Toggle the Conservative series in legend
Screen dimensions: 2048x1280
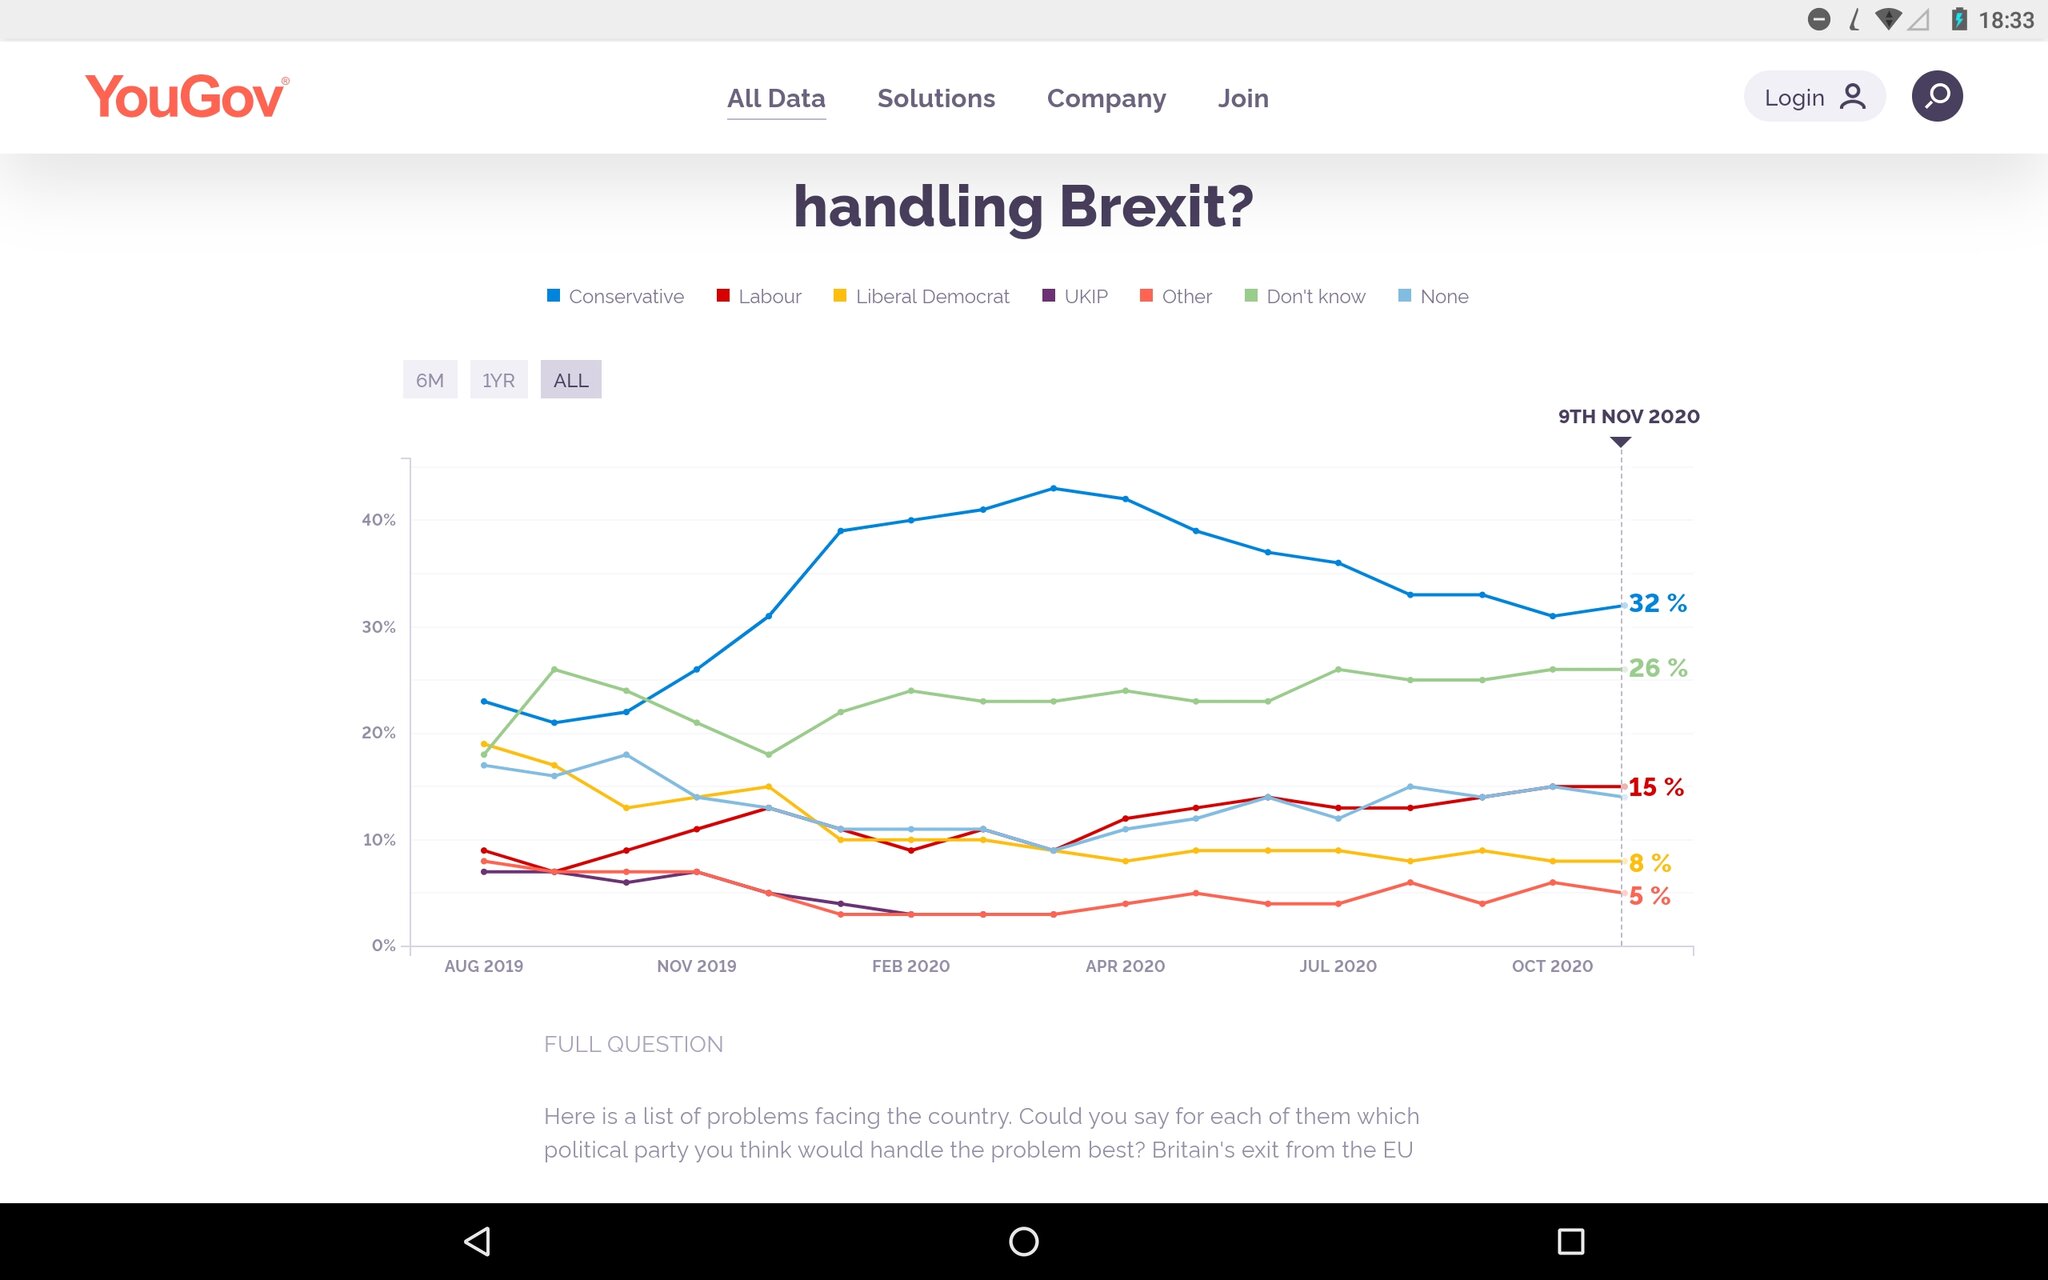point(615,296)
